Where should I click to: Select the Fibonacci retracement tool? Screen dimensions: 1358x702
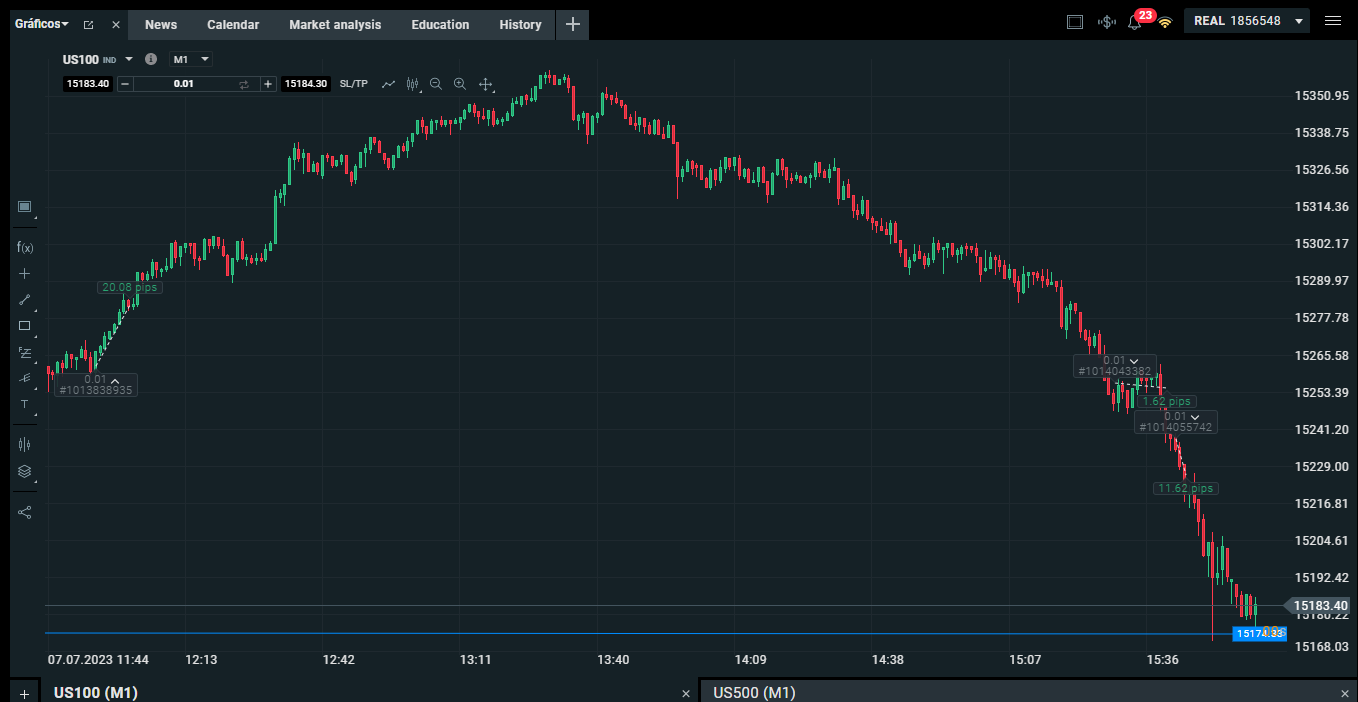(25, 352)
